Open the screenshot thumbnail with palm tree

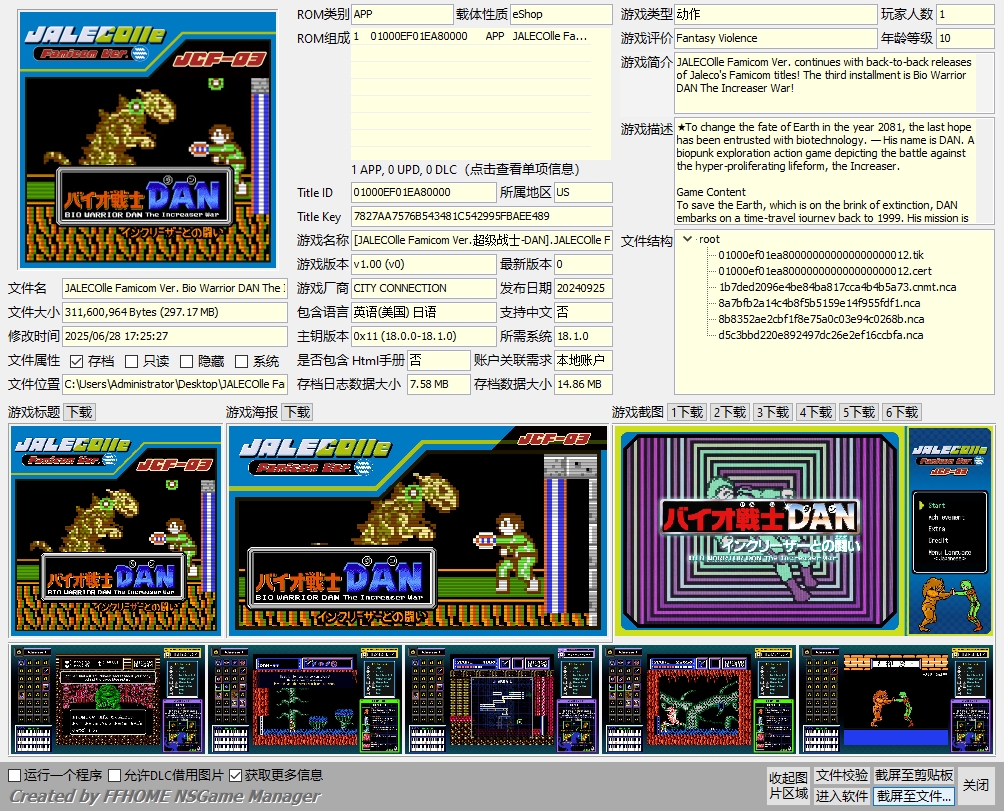pyautogui.click(x=305, y=700)
